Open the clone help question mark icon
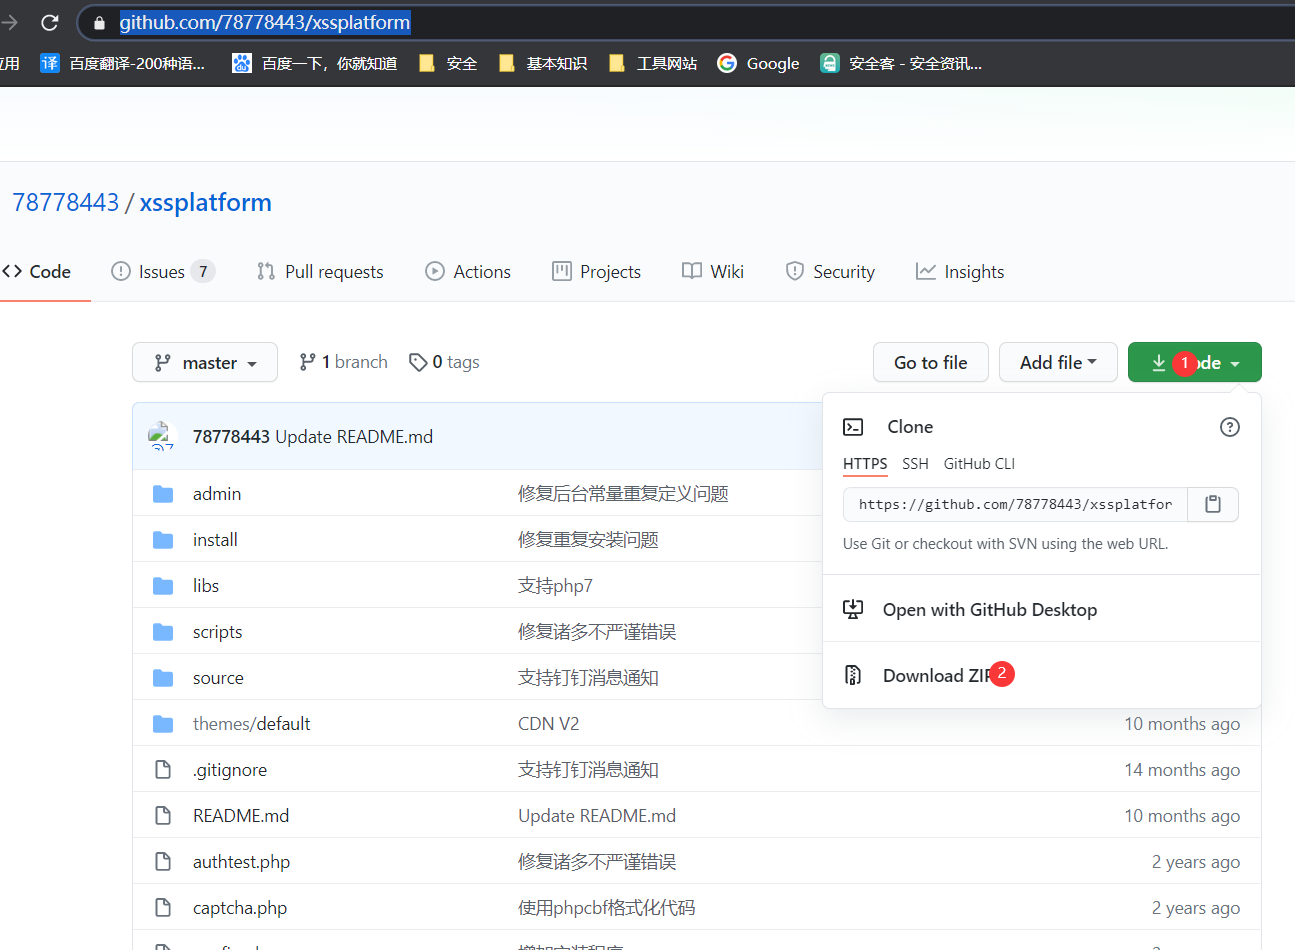Image resolution: width=1295 pixels, height=950 pixels. coord(1229,427)
